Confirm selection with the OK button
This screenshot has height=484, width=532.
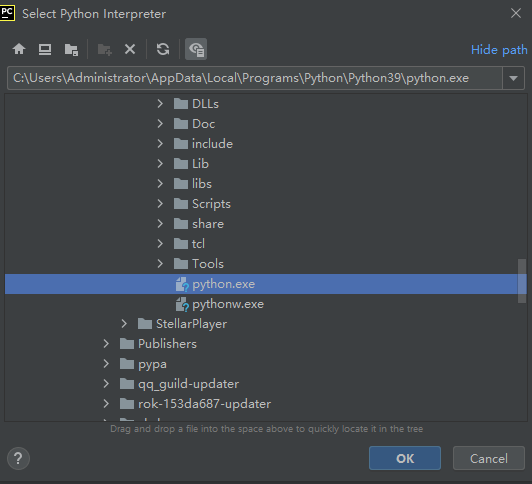(405, 459)
